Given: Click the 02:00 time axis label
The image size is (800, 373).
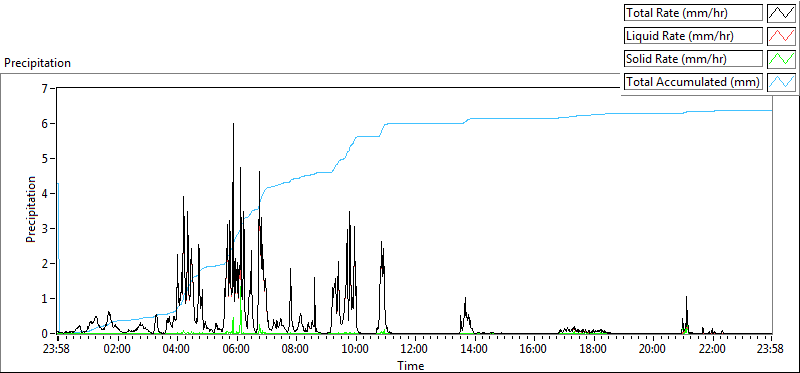Looking at the screenshot, I should (x=118, y=350).
